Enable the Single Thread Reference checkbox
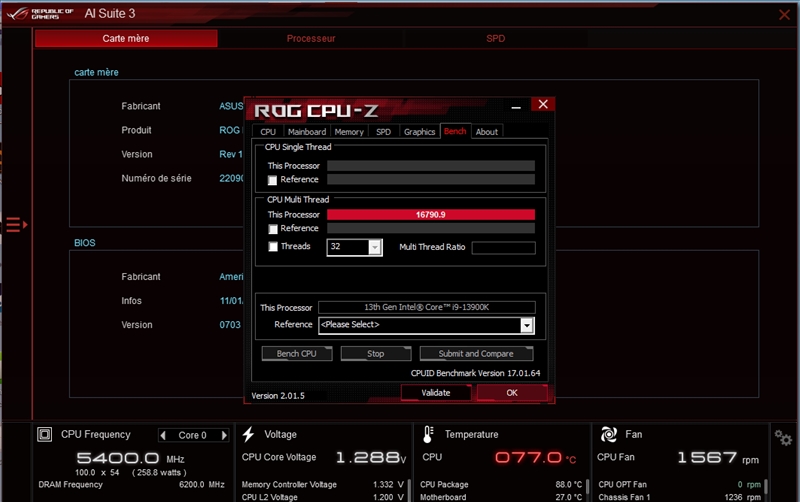 272,180
